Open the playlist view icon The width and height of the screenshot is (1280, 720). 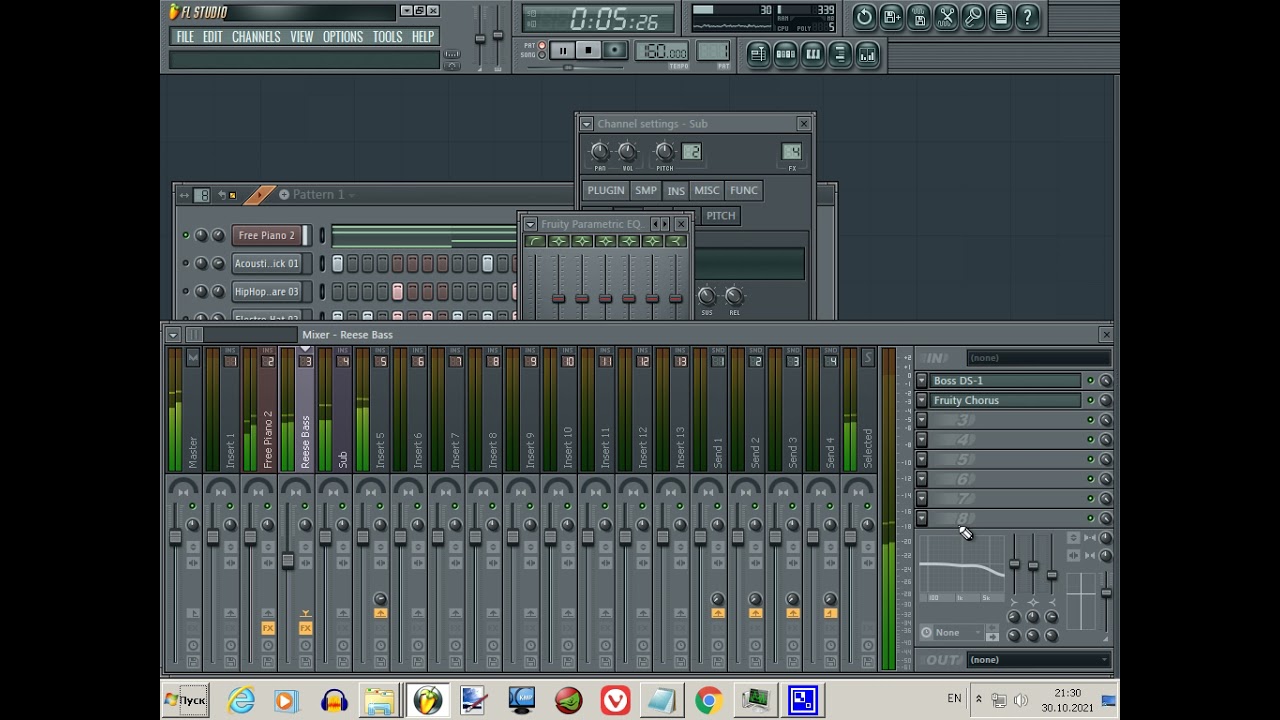pyautogui.click(x=758, y=54)
